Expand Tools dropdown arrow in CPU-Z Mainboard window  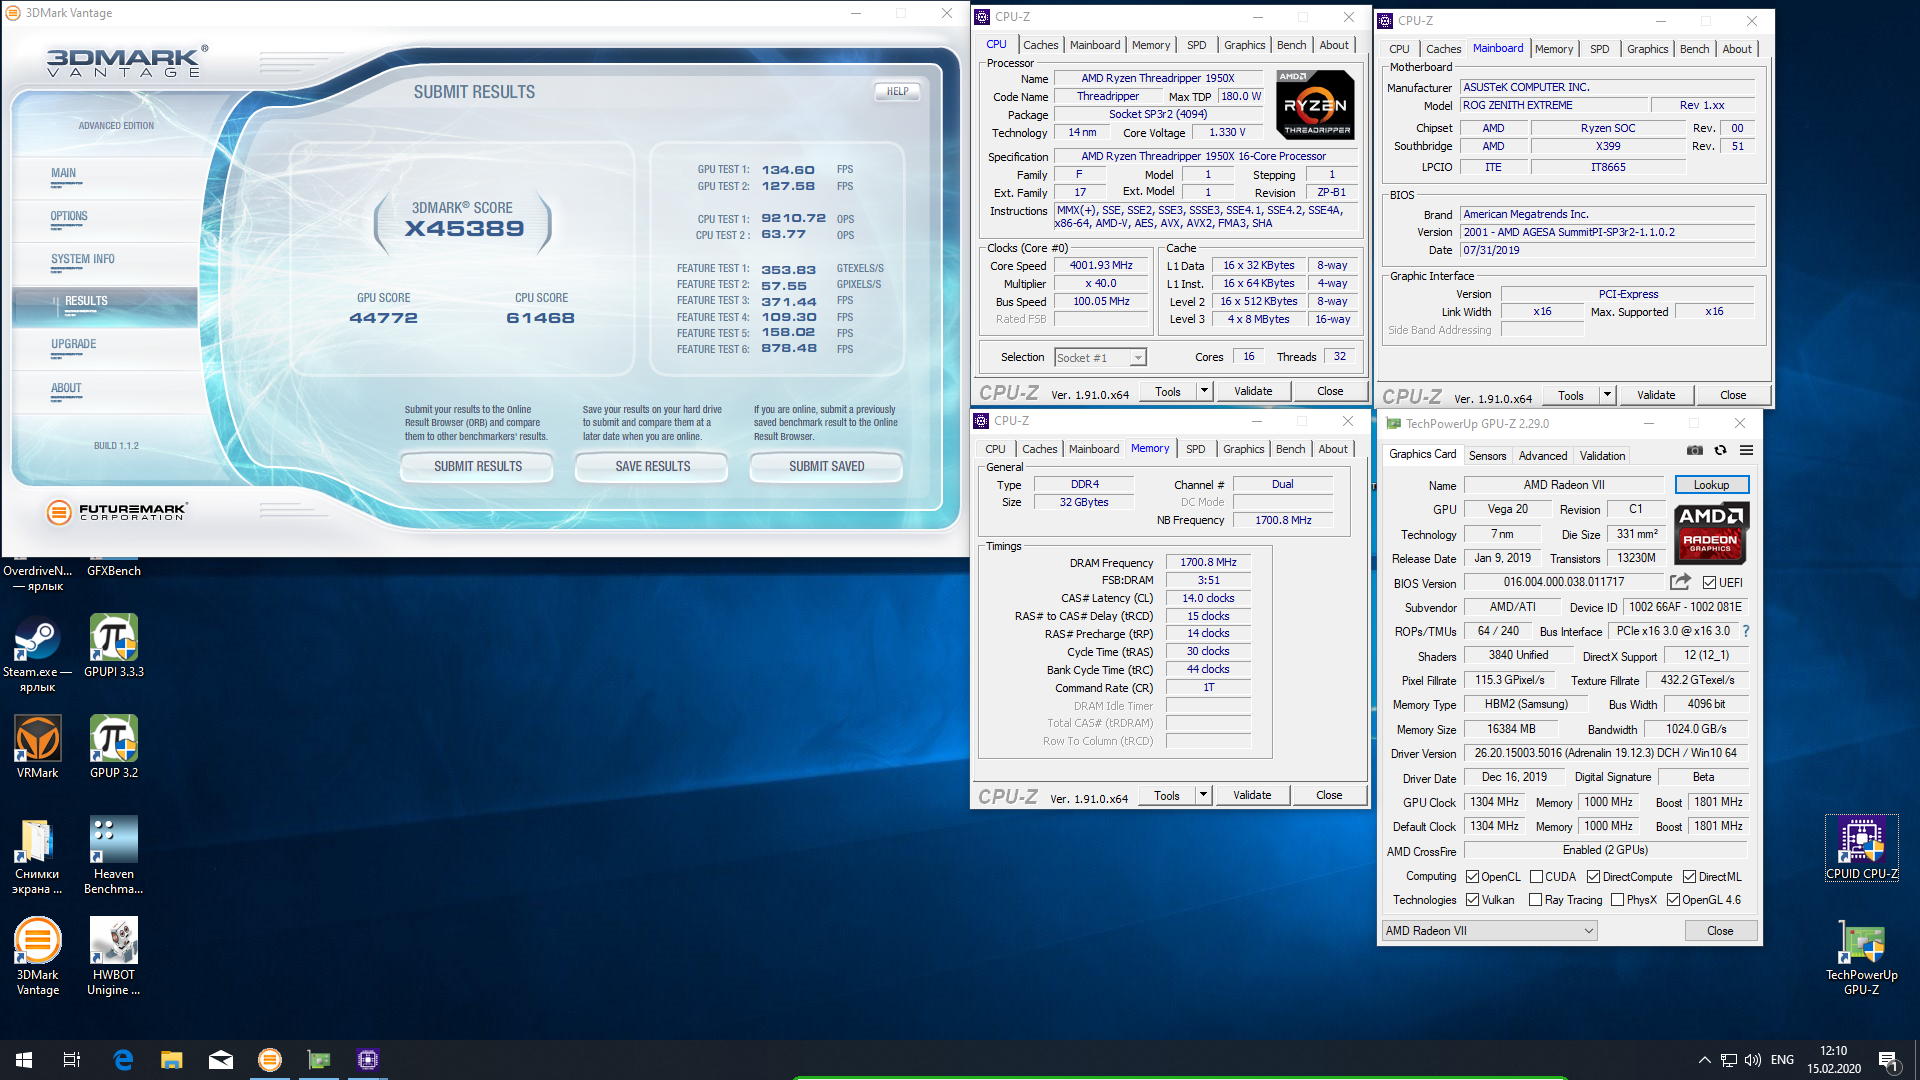coord(1607,395)
